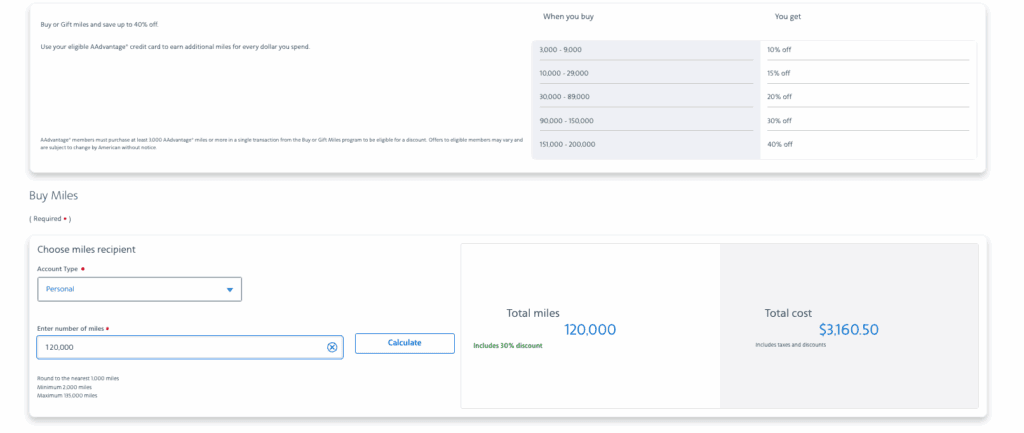1024x433 pixels.
Task: Focus the Enter number of miles field
Action: (x=180, y=347)
